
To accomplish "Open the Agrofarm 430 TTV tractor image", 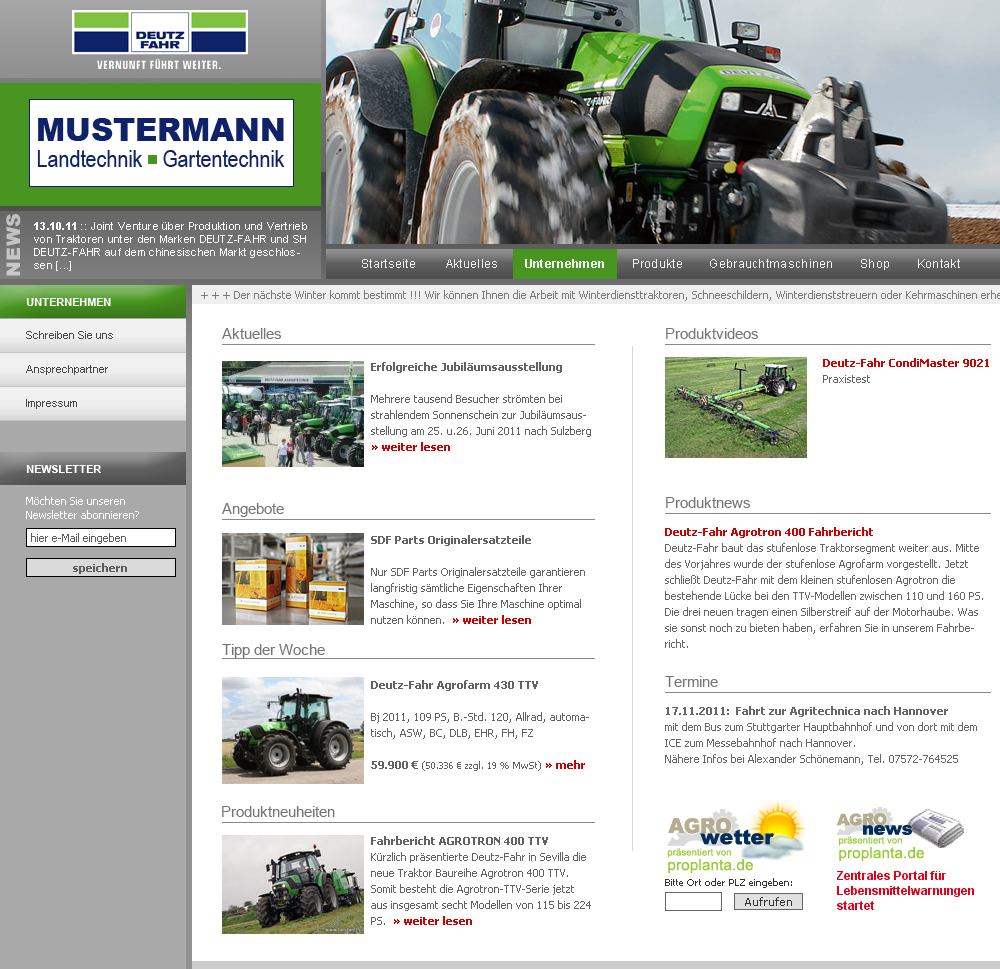I will click(292, 730).
